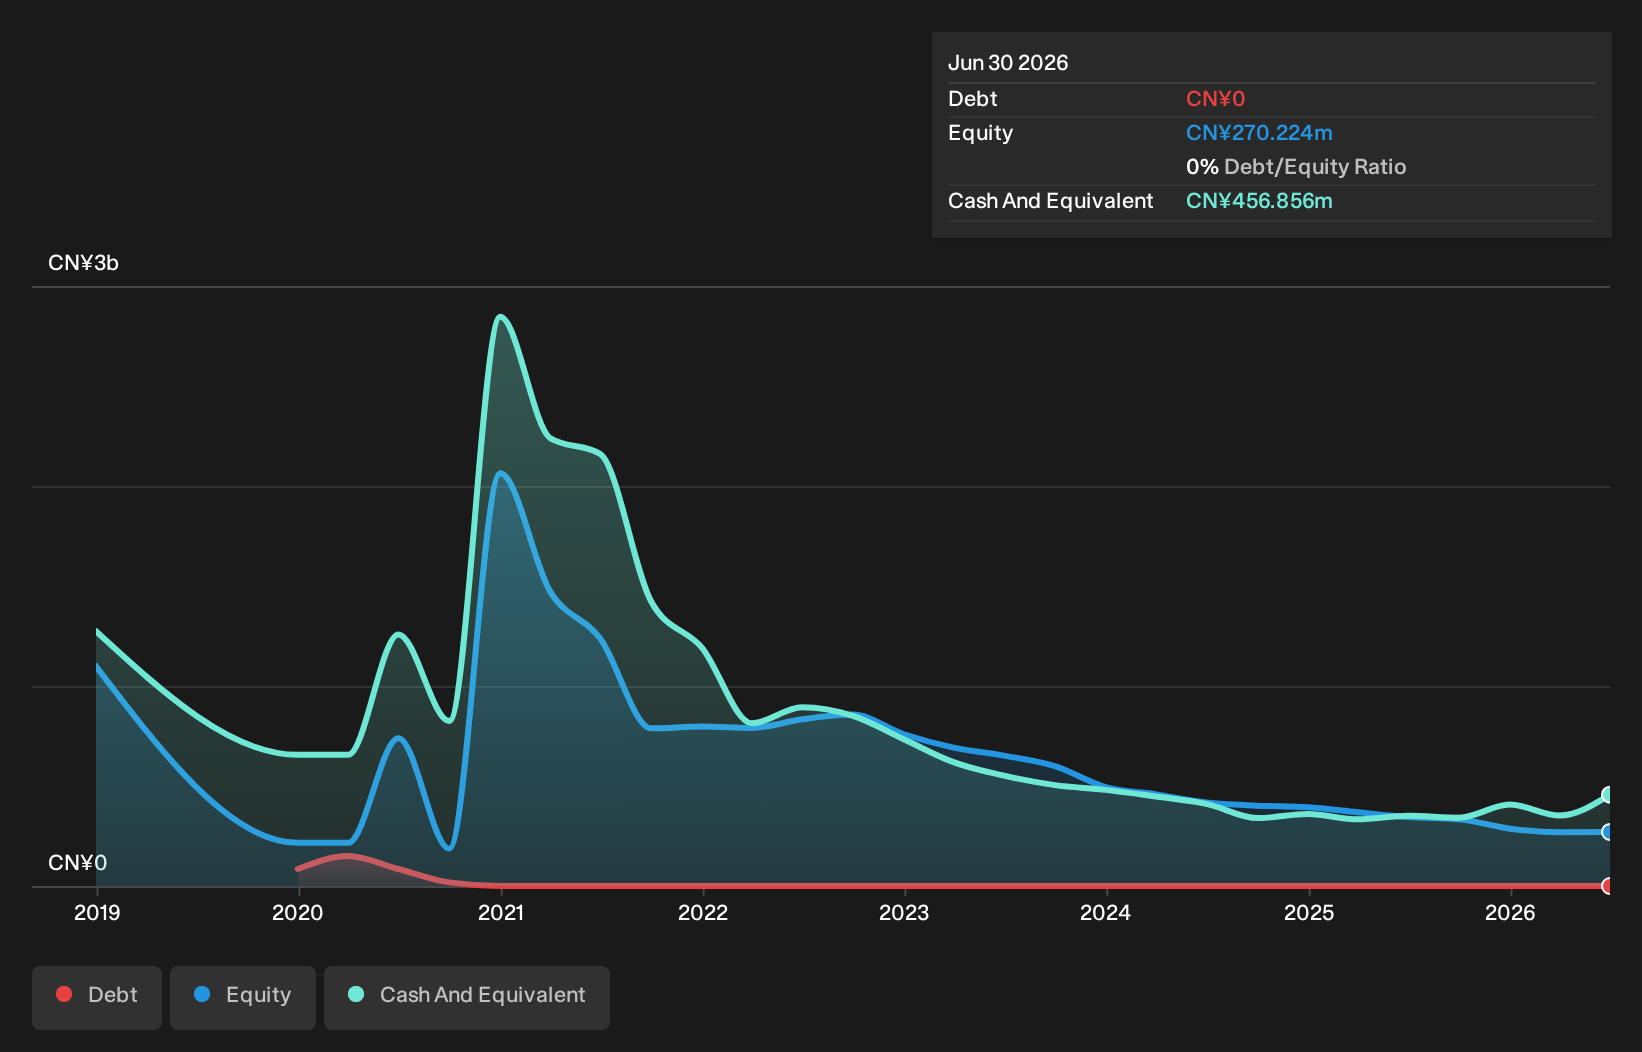Click the 2022 x-axis label
1642x1052 pixels.
coord(703,912)
